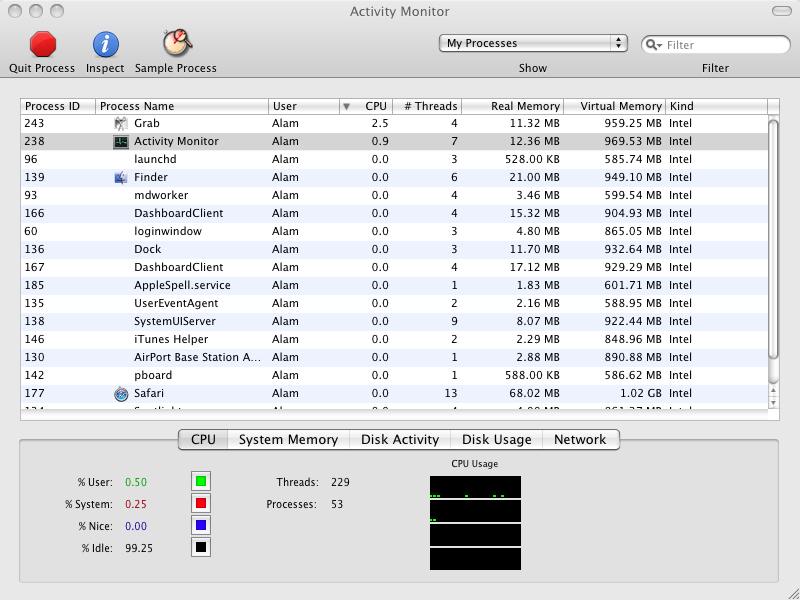Image resolution: width=800 pixels, height=600 pixels.
Task: Switch to the Disk Activity tab
Action: pos(400,439)
